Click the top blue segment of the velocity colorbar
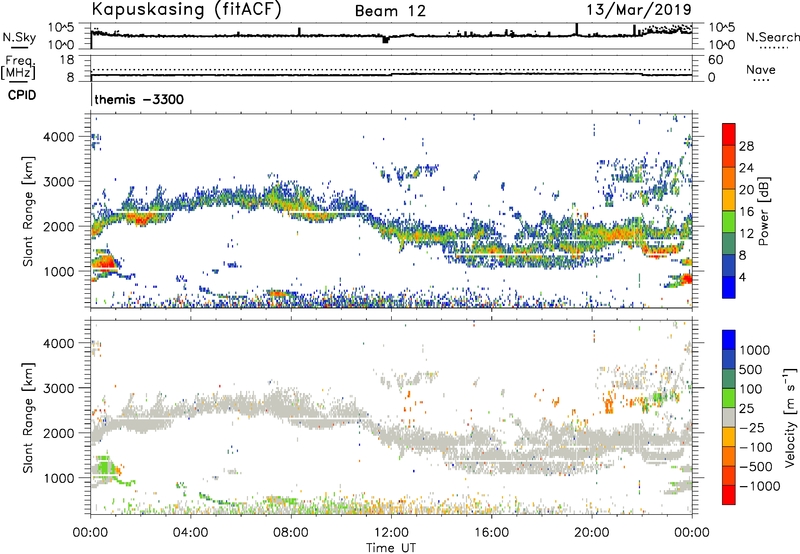 pyautogui.click(x=729, y=340)
